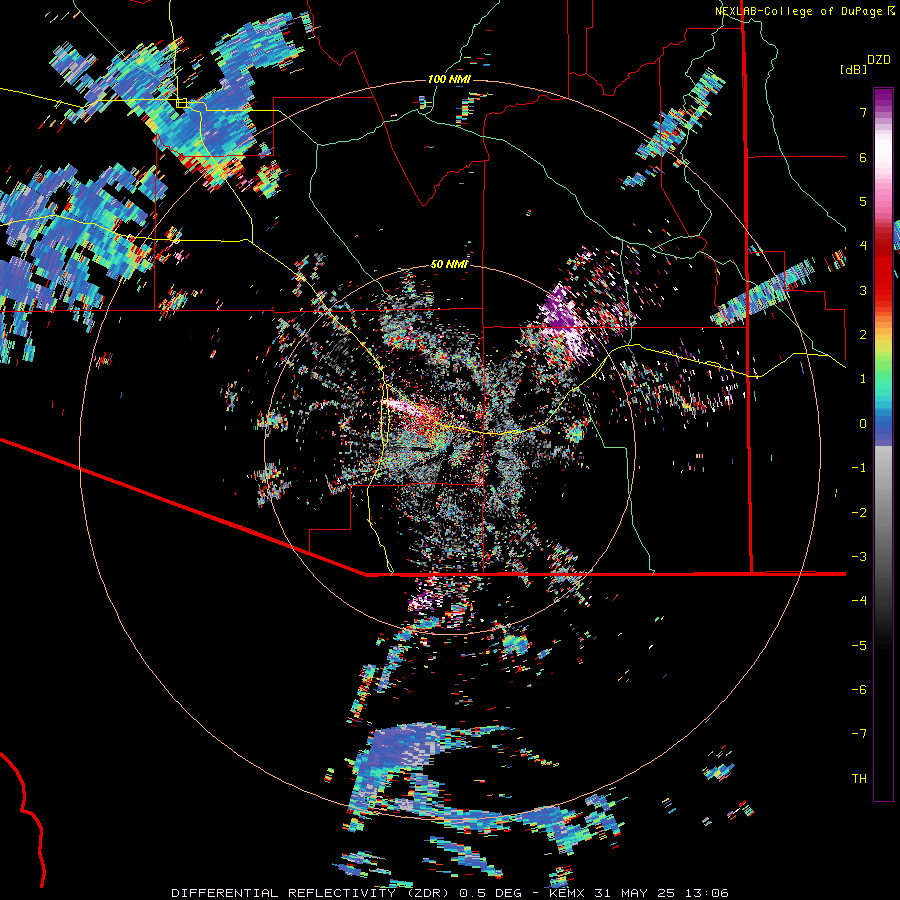This screenshot has height=900, width=900.
Task: Click the '-7' value on the color scale
Action: (x=859, y=734)
